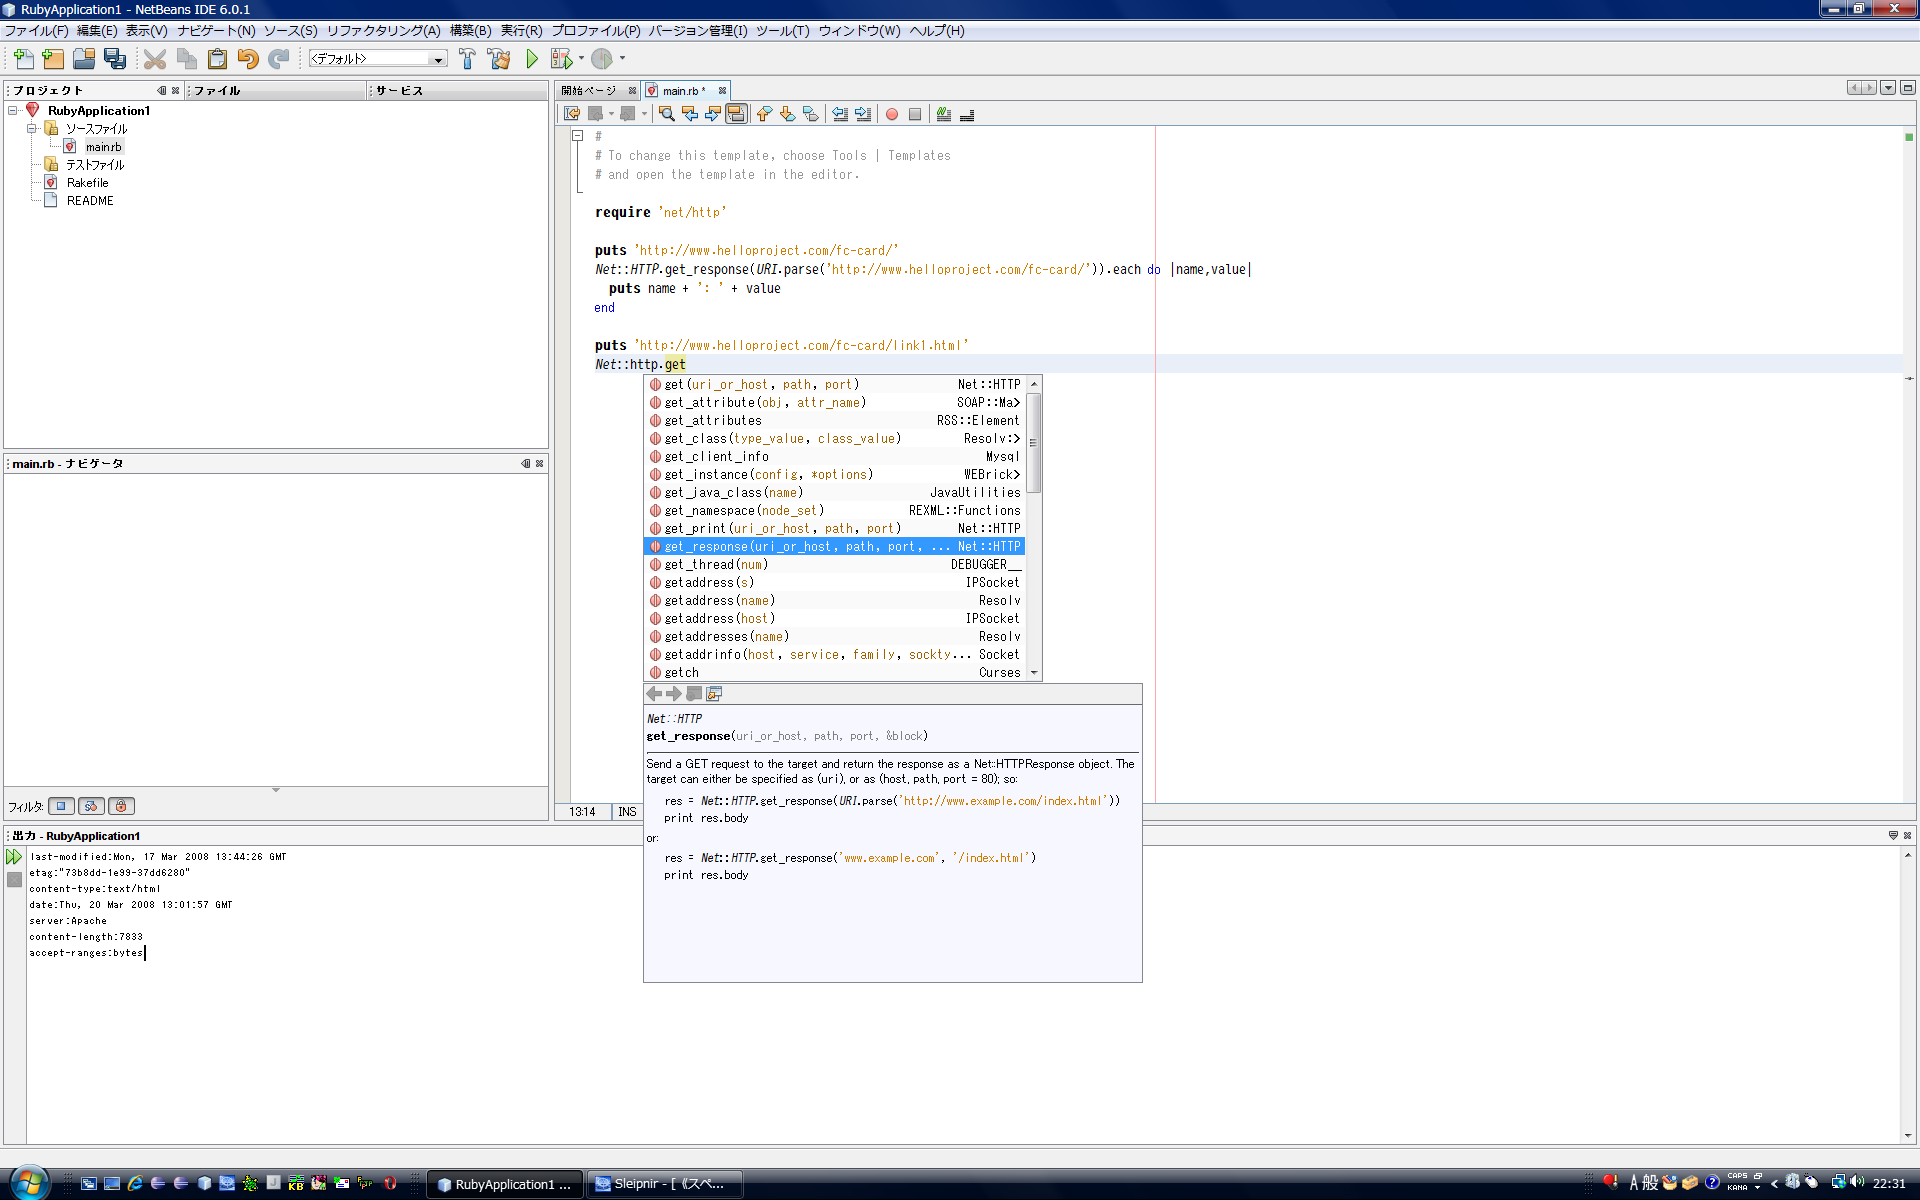
Task: Click the Save All disks icon
Action: (x=115, y=59)
